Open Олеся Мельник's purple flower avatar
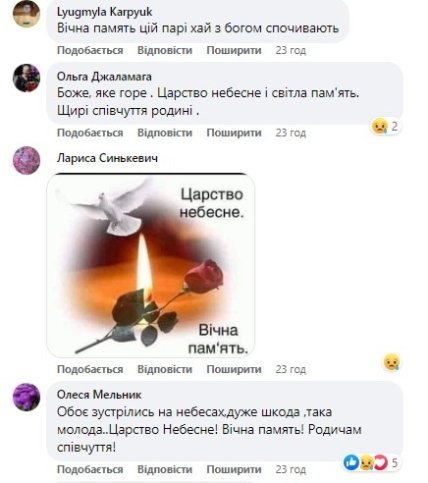Screen dimensions: 428x483 [26, 397]
